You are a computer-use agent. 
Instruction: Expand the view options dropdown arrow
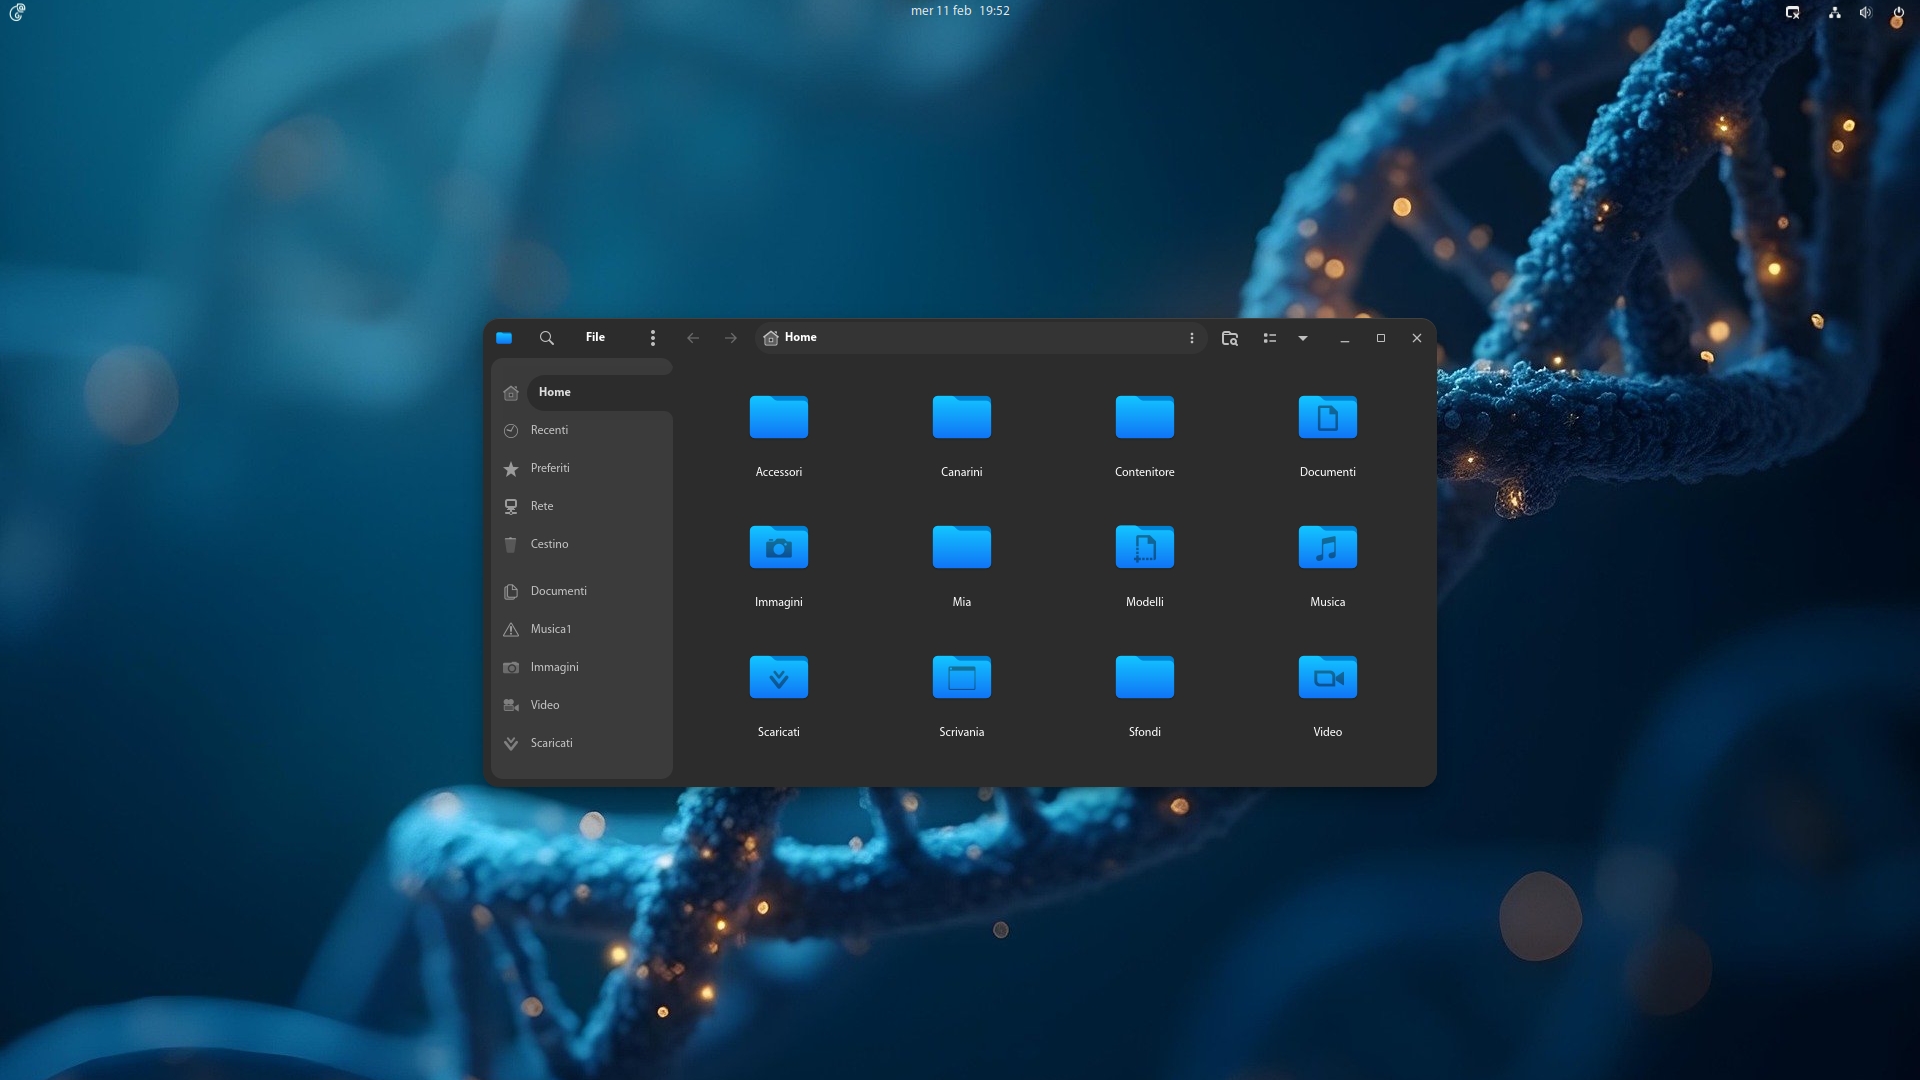pyautogui.click(x=1303, y=338)
